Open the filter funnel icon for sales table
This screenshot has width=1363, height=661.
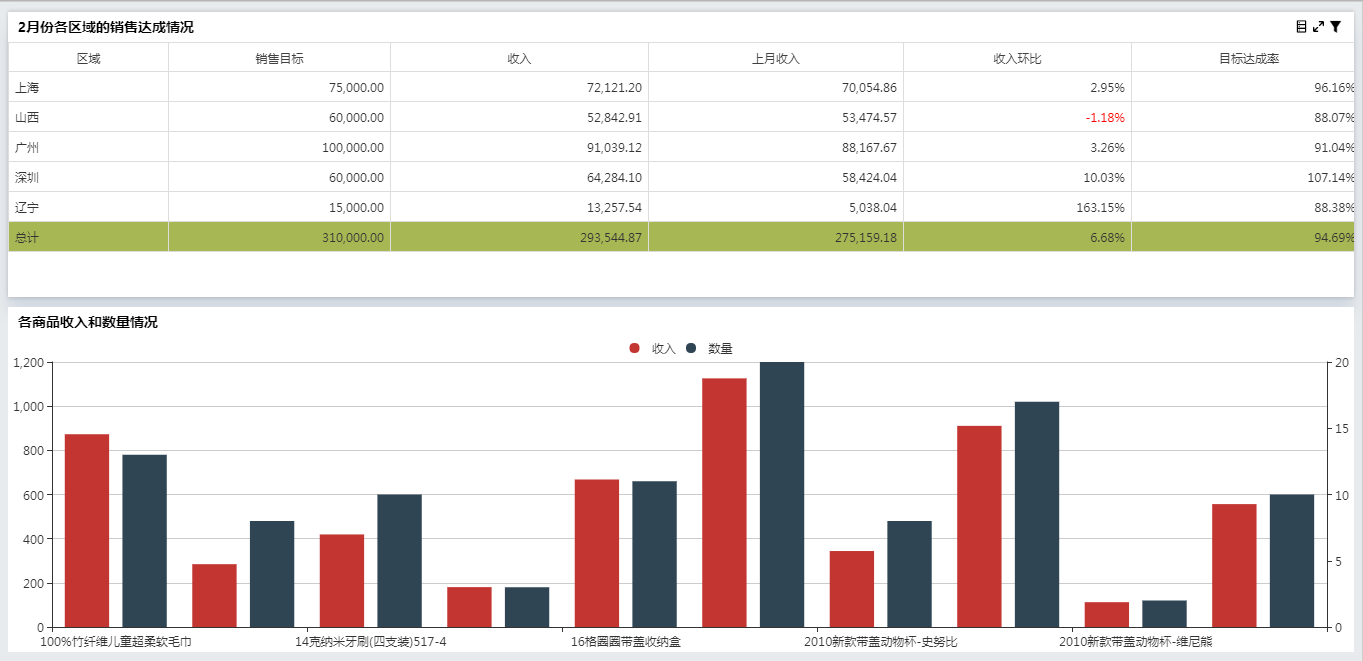tap(1335, 27)
